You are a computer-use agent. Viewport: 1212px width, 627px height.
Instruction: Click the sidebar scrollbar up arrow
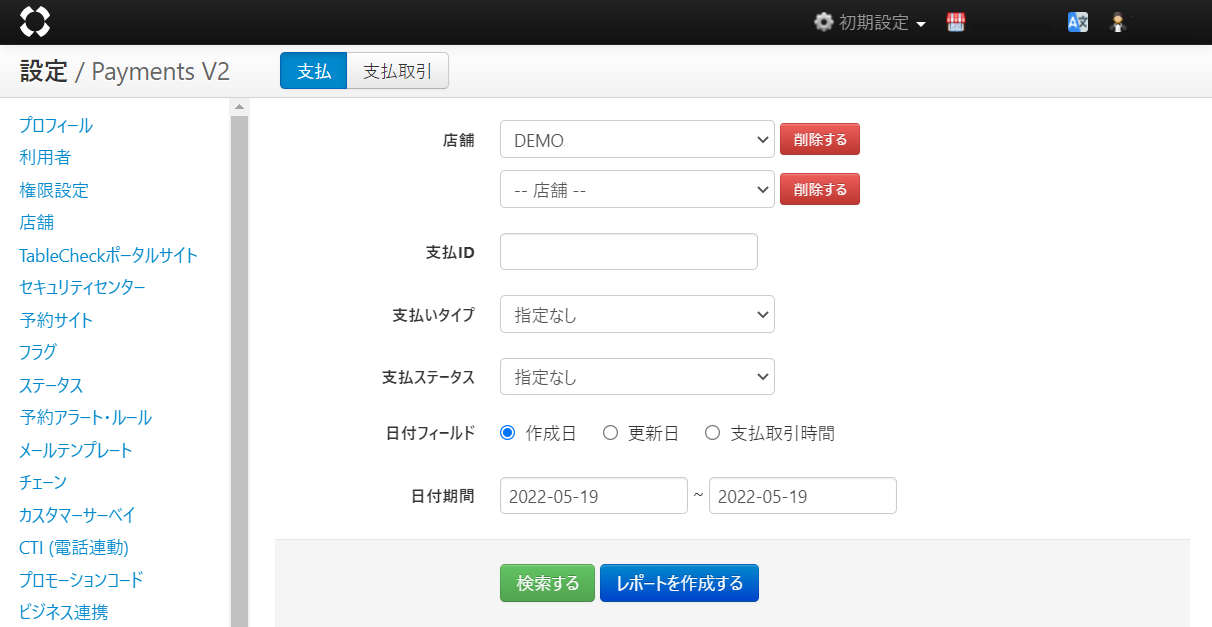click(x=239, y=107)
